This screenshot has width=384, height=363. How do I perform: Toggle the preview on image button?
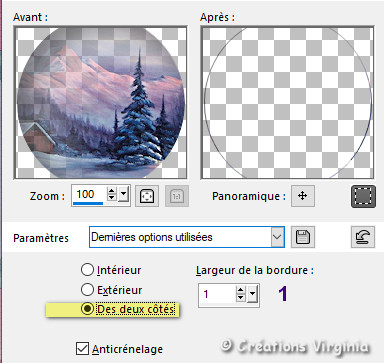363,196
